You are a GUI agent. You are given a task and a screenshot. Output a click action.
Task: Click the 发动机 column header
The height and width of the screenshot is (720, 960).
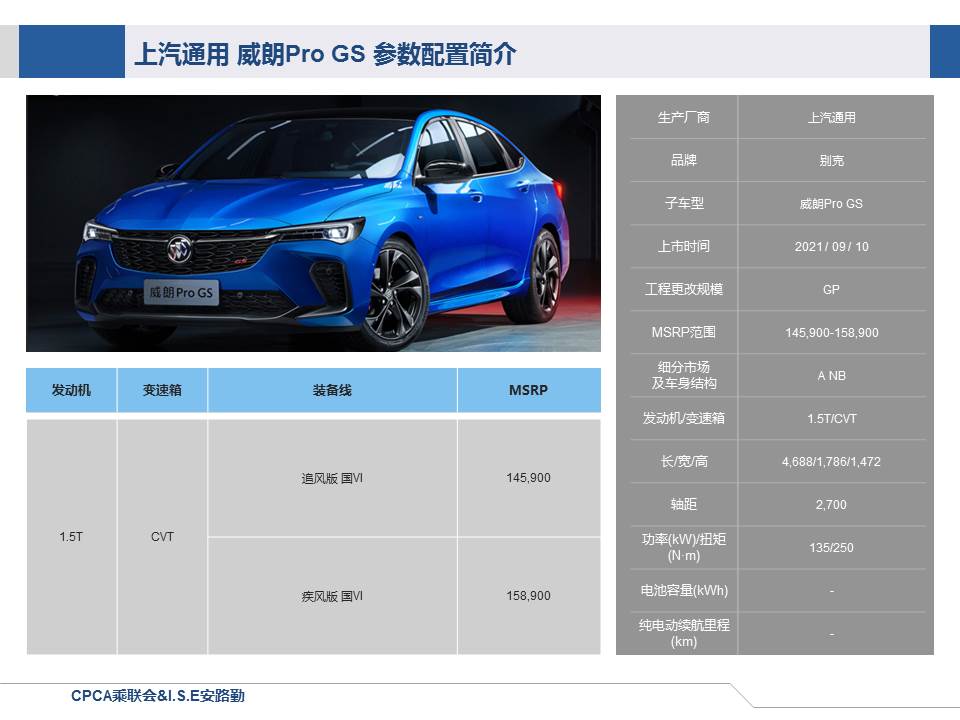pos(71,390)
